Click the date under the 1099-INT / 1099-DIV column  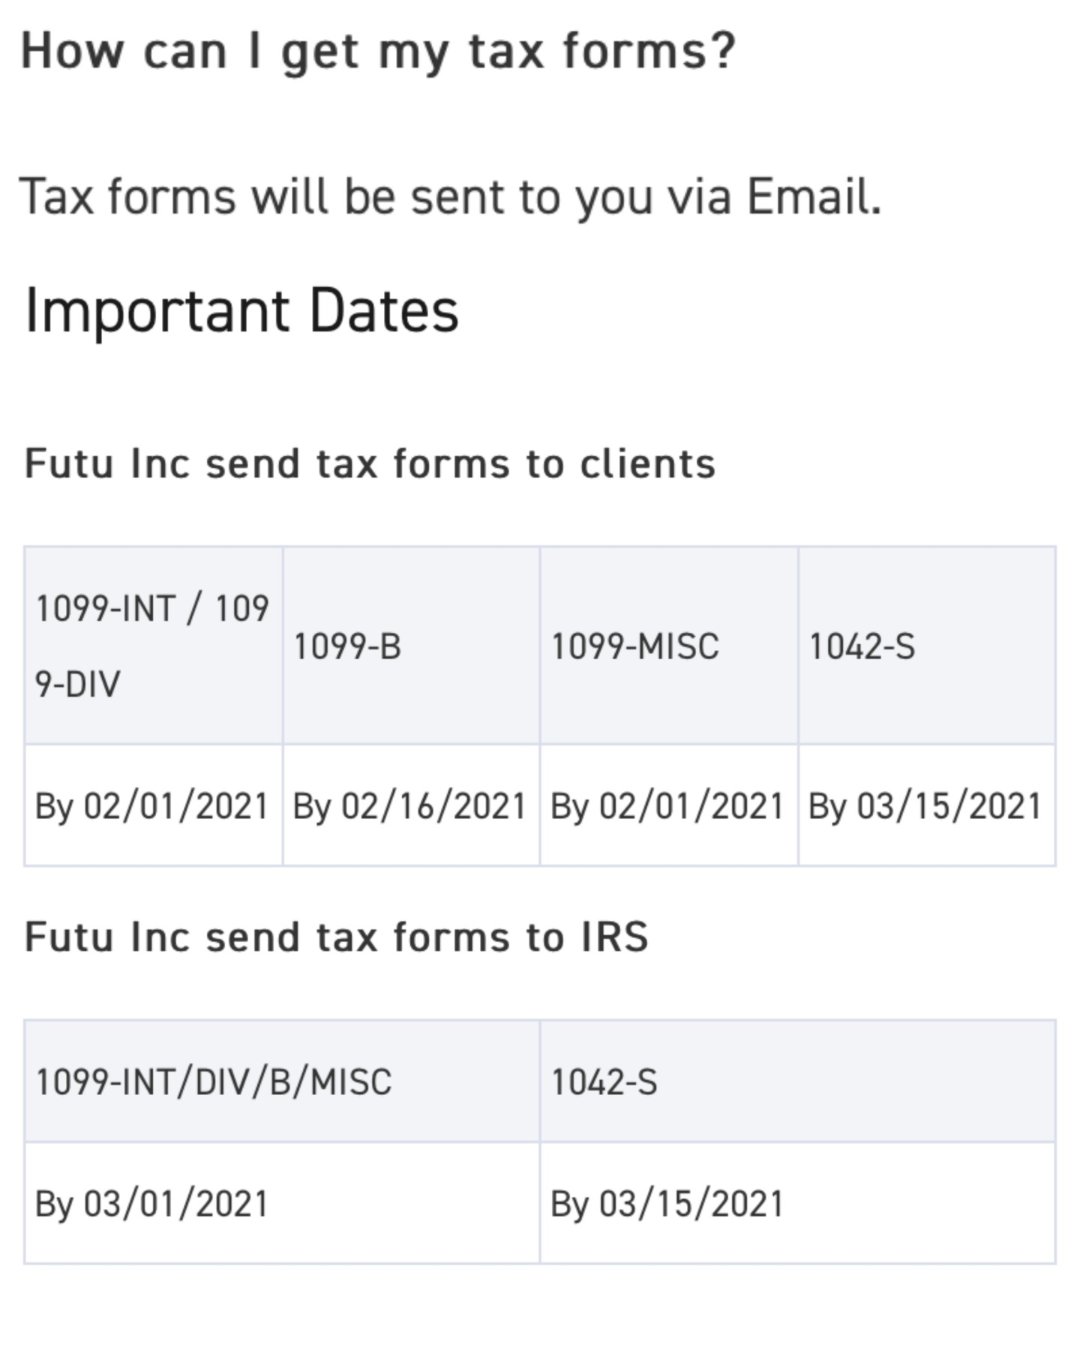click(x=152, y=806)
